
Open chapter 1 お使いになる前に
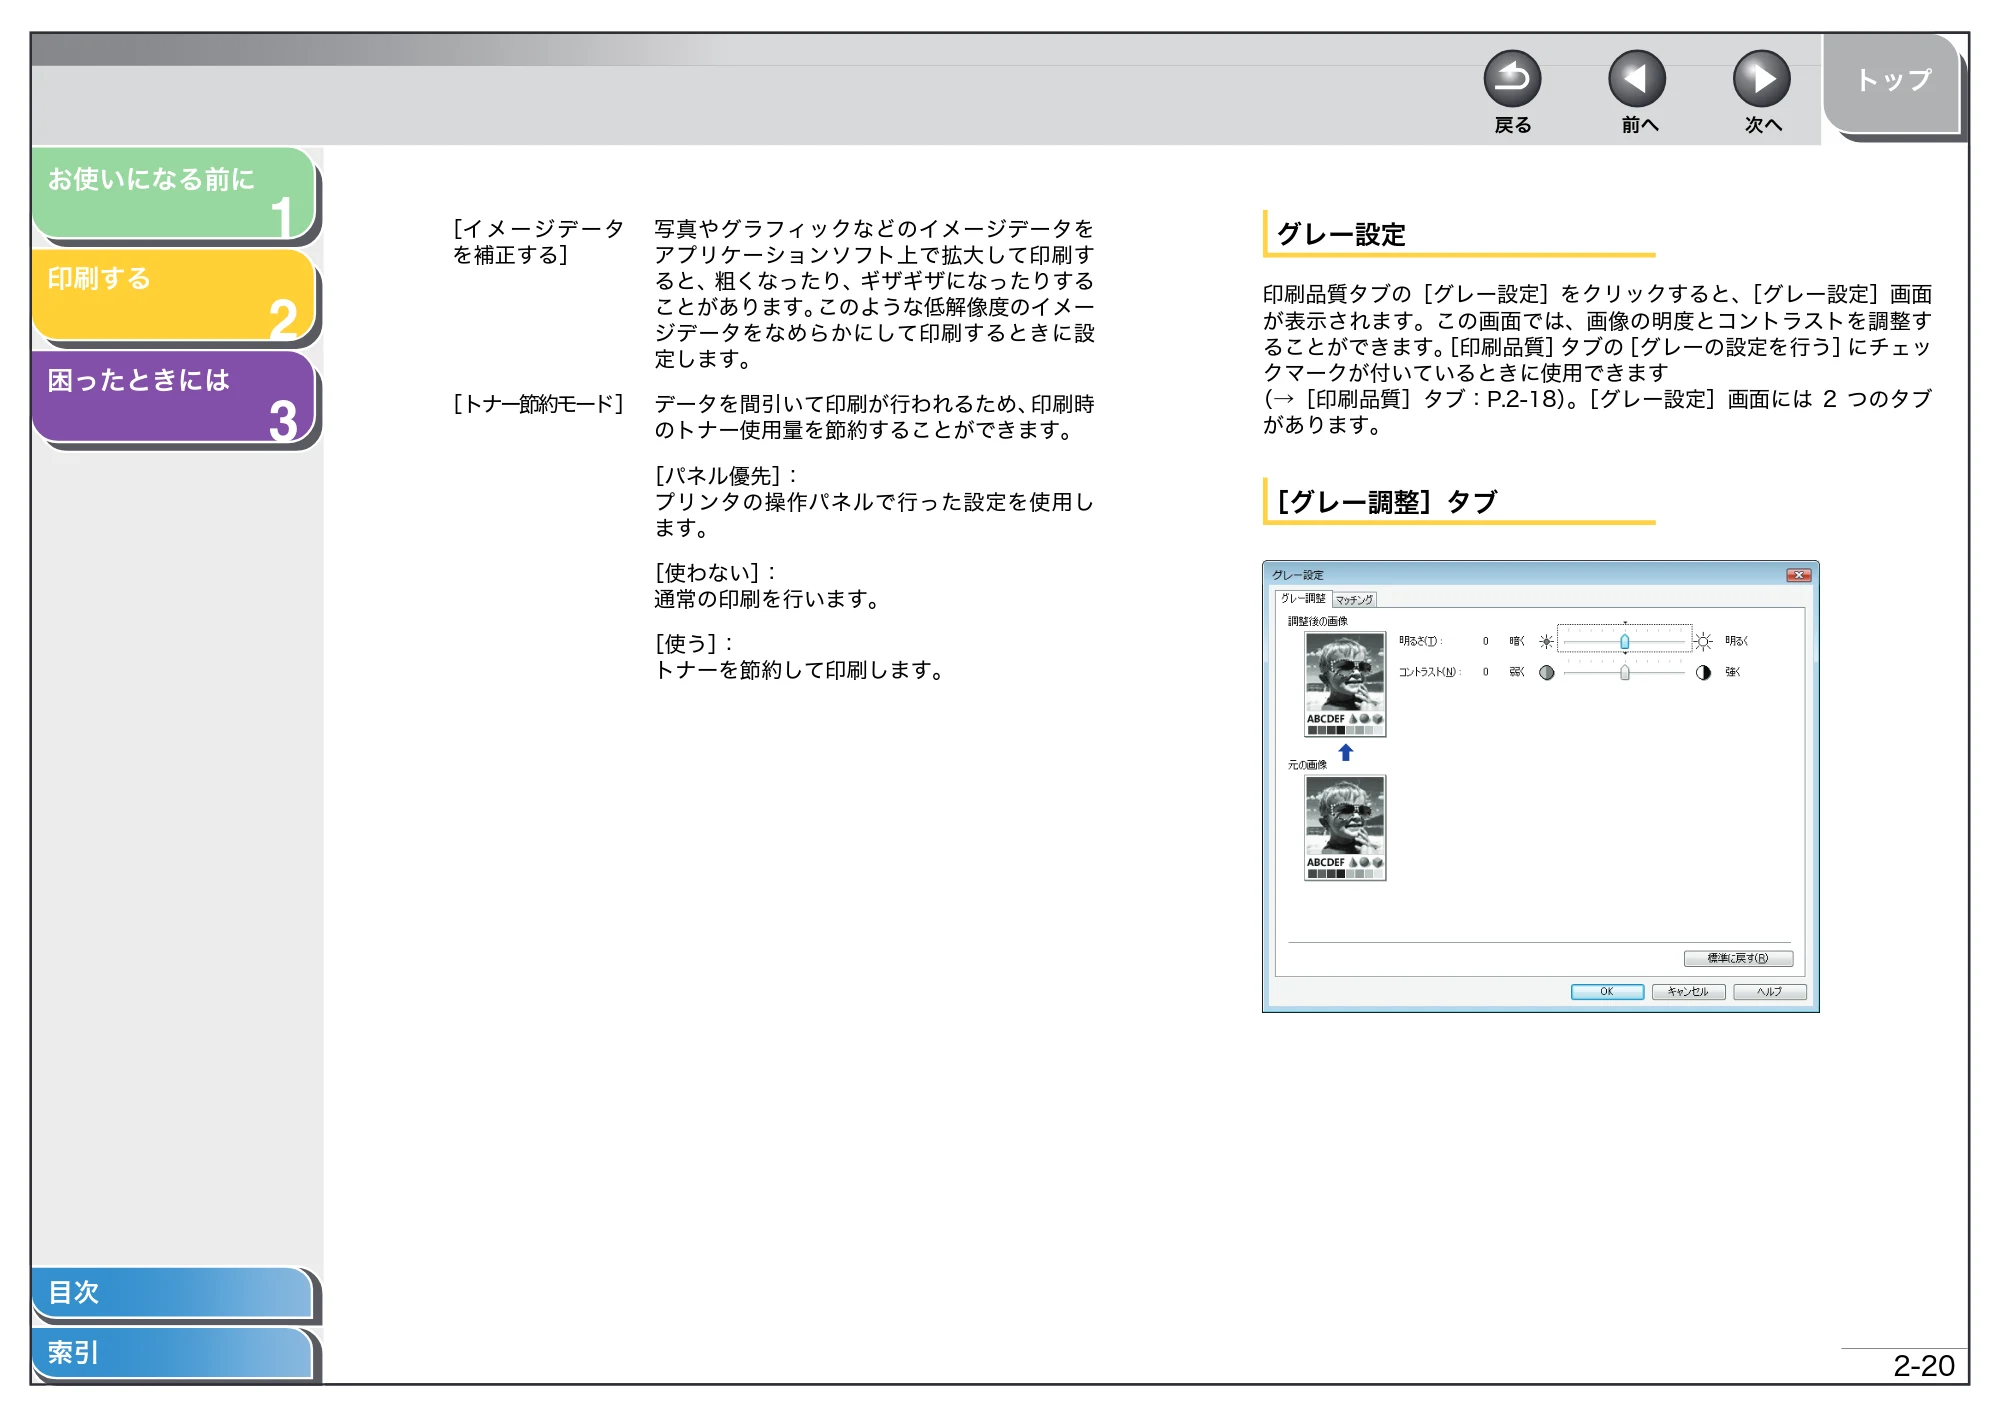pos(174,193)
